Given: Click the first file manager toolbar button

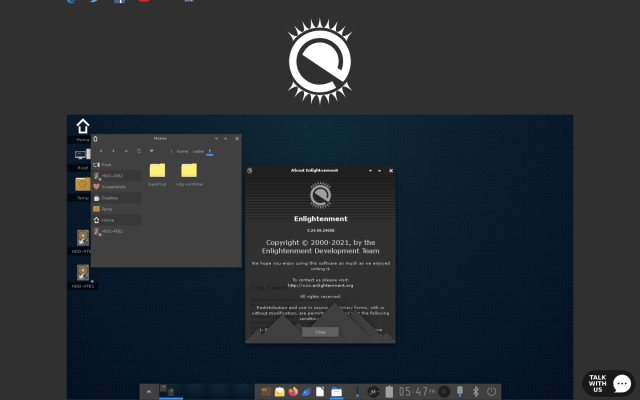Looking at the screenshot, I should pyautogui.click(x=101, y=151).
